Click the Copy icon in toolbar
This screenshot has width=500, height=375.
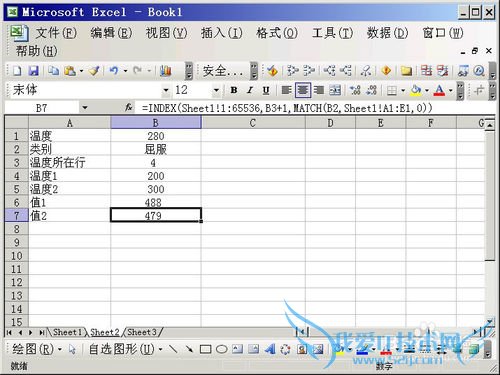[x=53, y=71]
